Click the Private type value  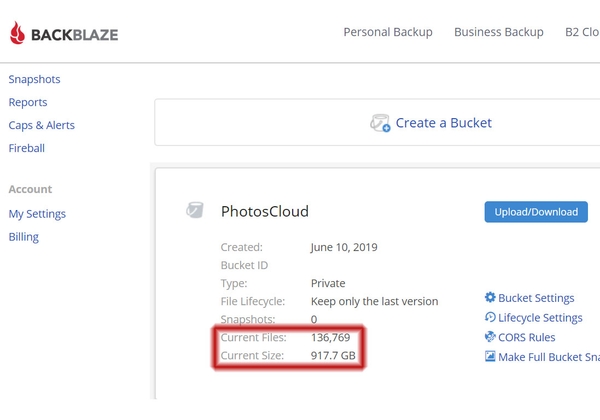pyautogui.click(x=328, y=283)
